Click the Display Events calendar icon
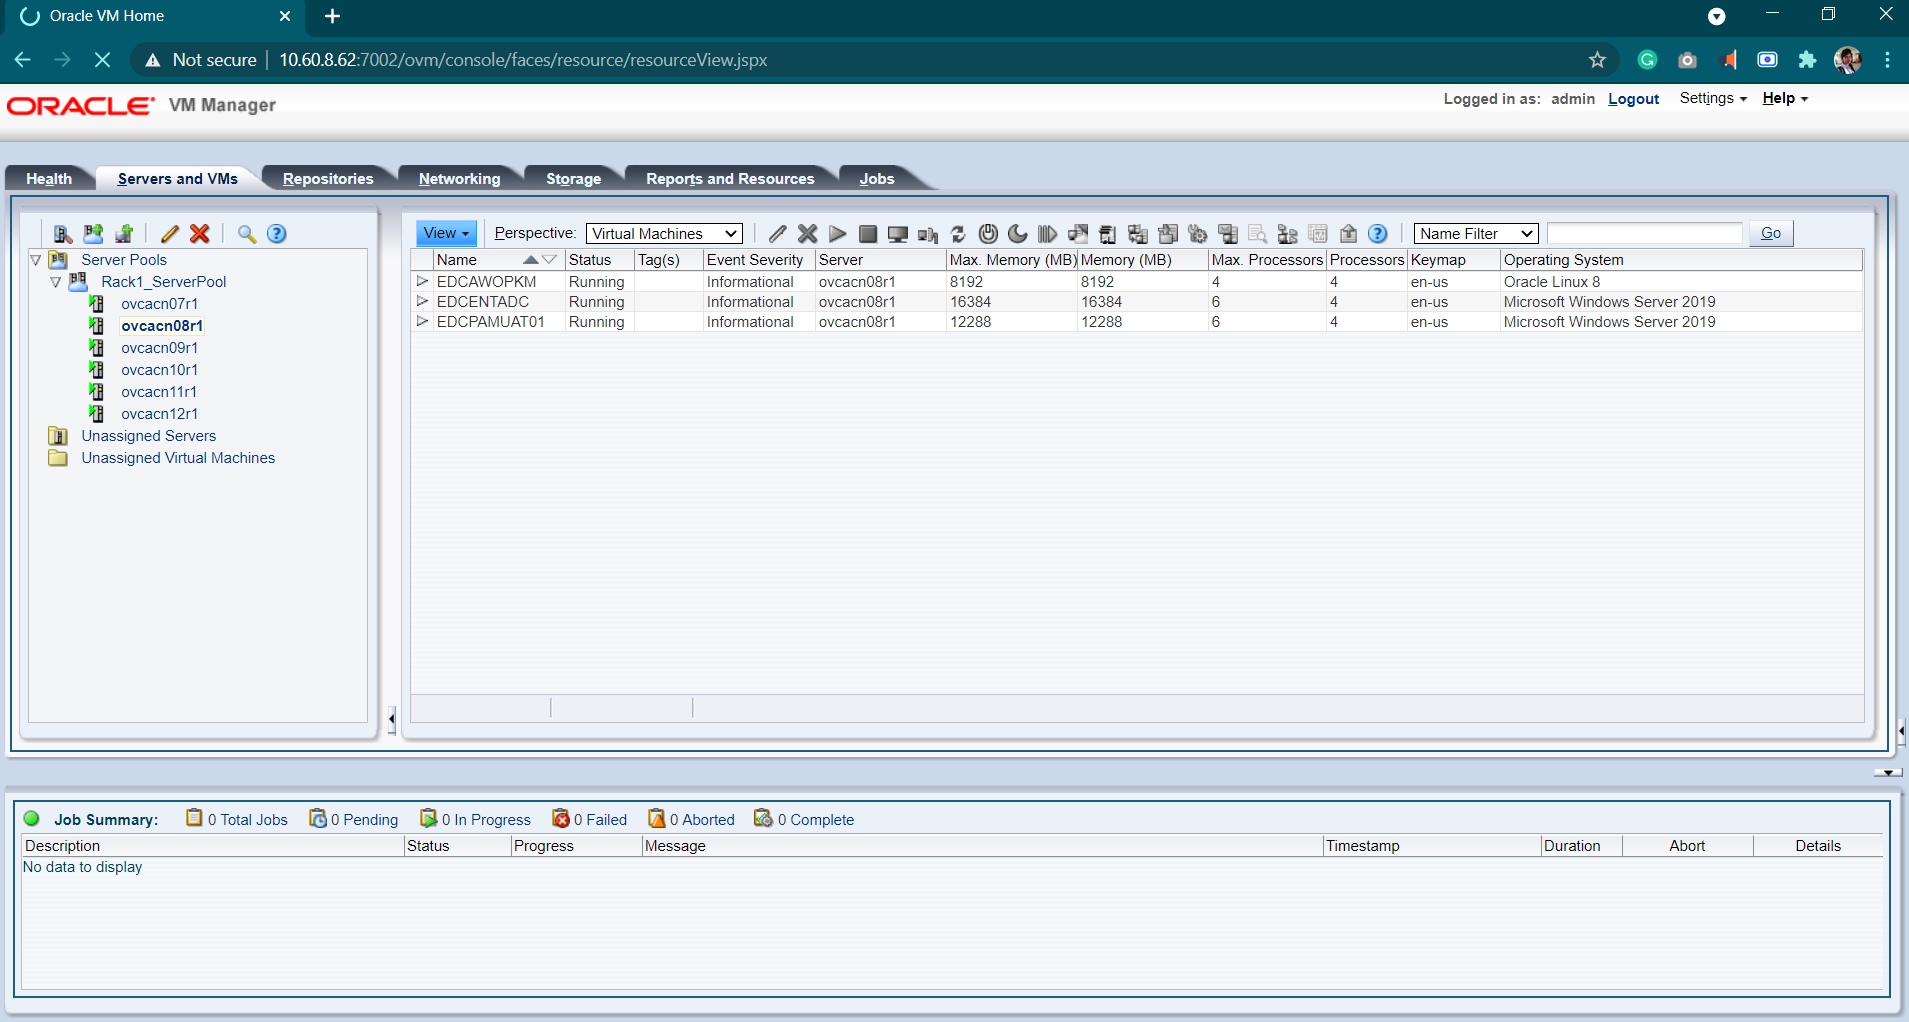The width and height of the screenshot is (1909, 1022). pyautogui.click(x=1318, y=234)
